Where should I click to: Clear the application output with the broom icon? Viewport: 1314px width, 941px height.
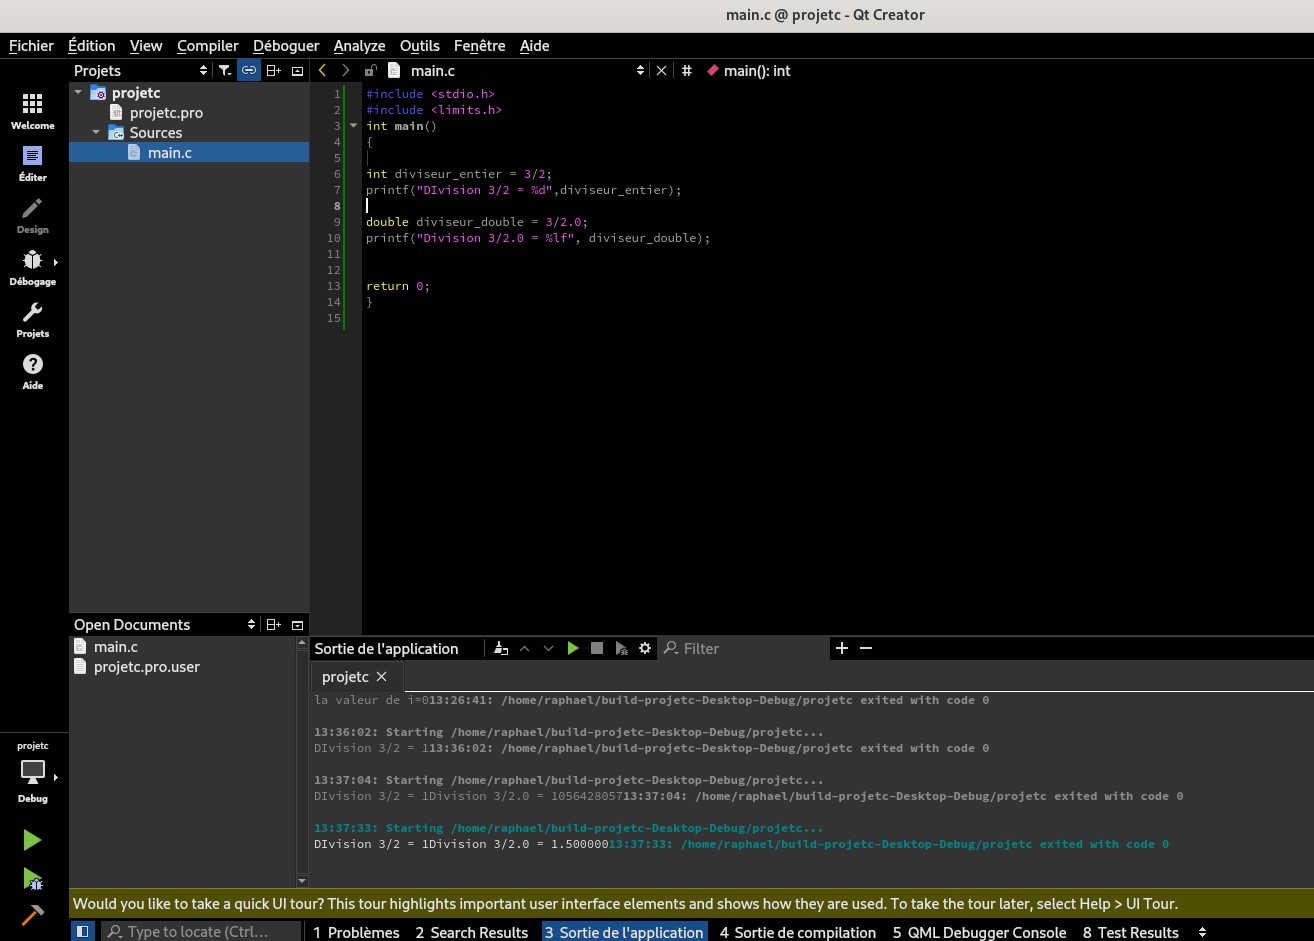point(501,648)
